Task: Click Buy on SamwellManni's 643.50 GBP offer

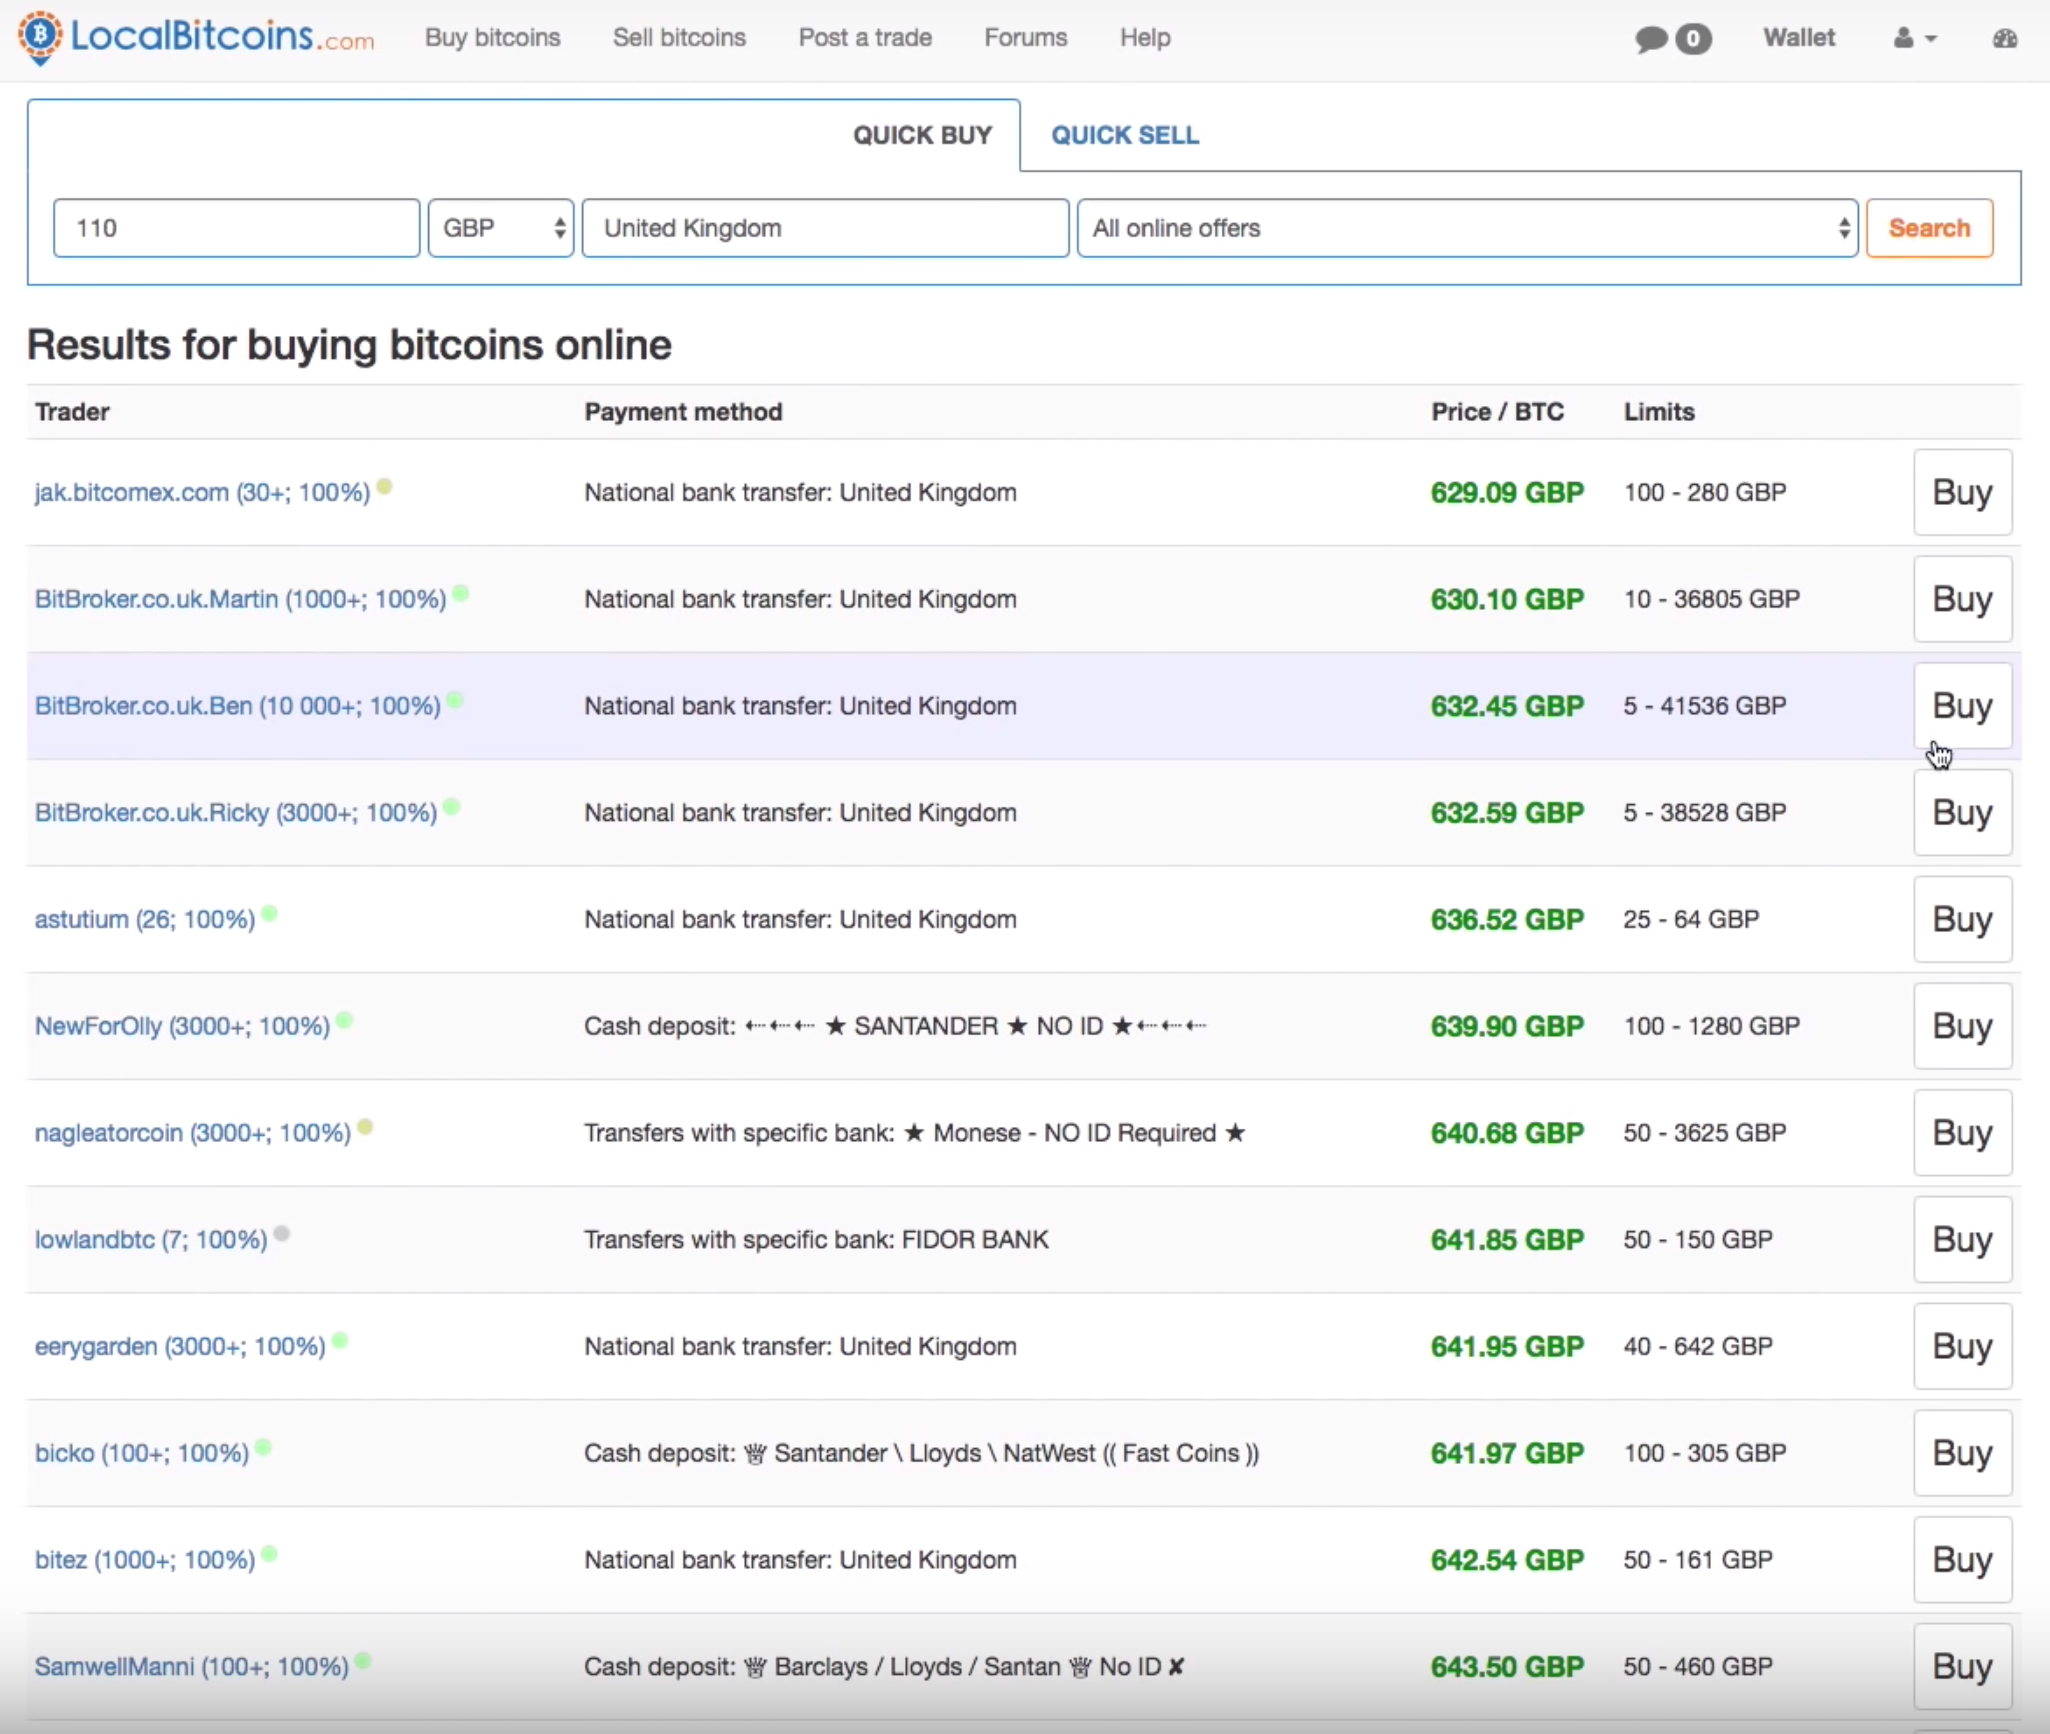Action: [1963, 1666]
